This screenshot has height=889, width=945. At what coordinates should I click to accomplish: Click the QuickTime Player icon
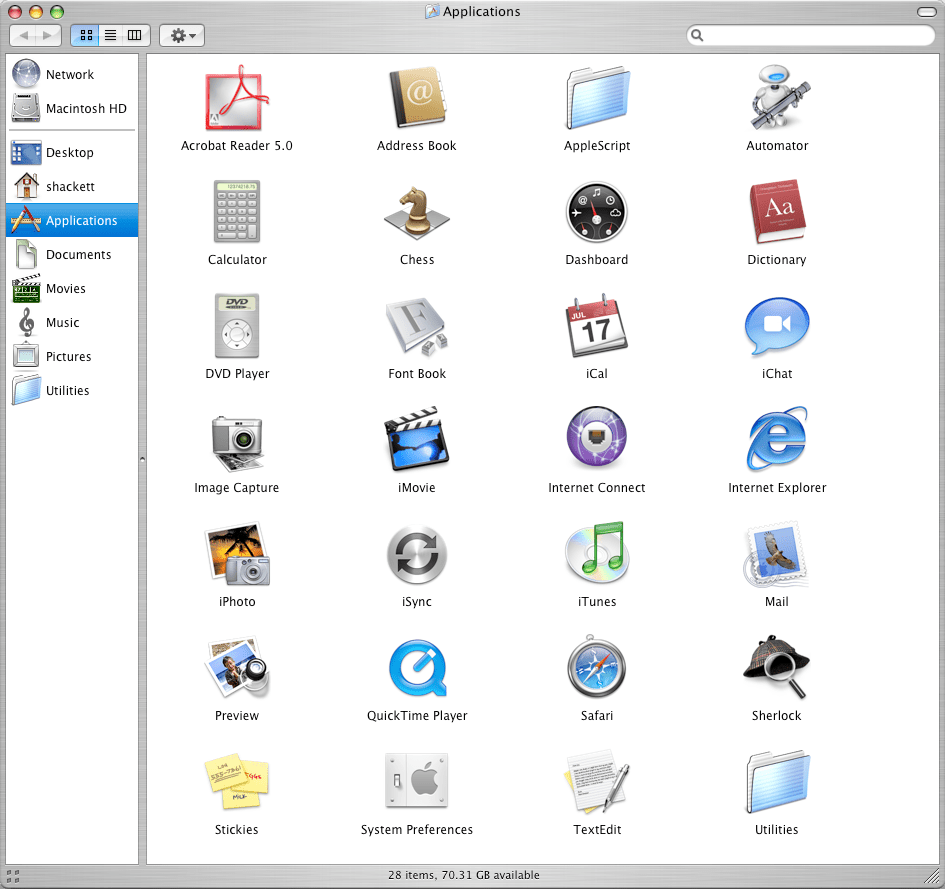417,668
